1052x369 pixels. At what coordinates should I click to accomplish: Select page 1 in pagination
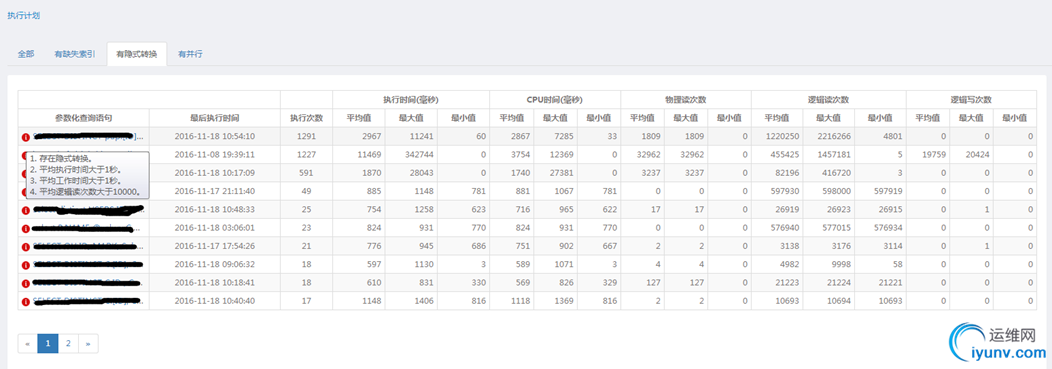(x=48, y=344)
